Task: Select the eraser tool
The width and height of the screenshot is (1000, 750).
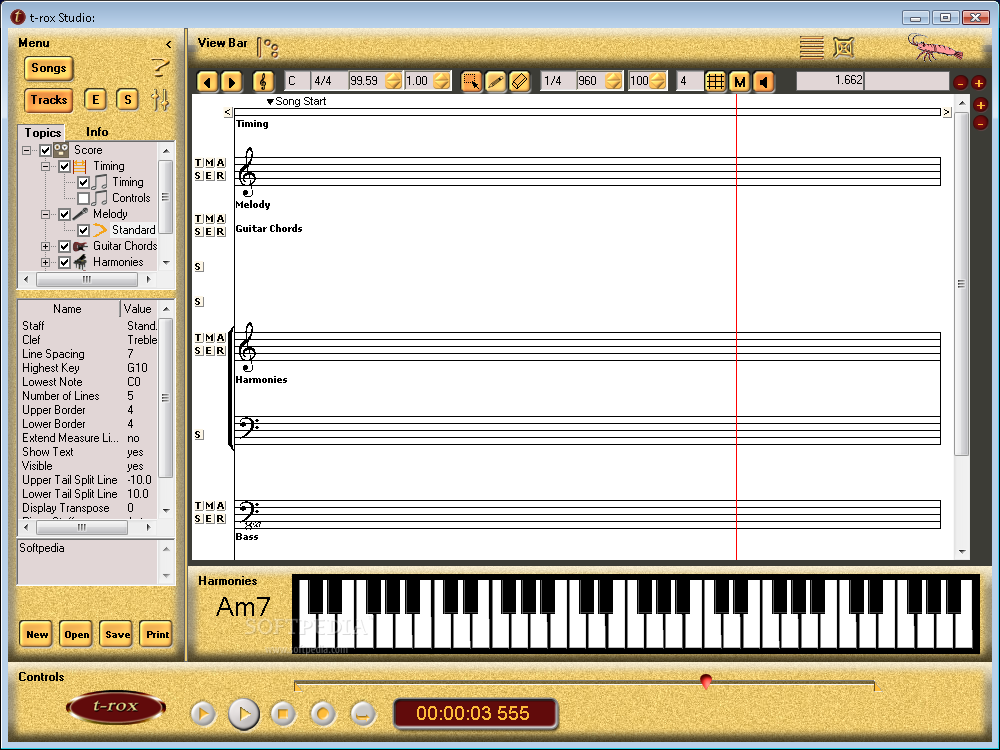Action: 520,81
